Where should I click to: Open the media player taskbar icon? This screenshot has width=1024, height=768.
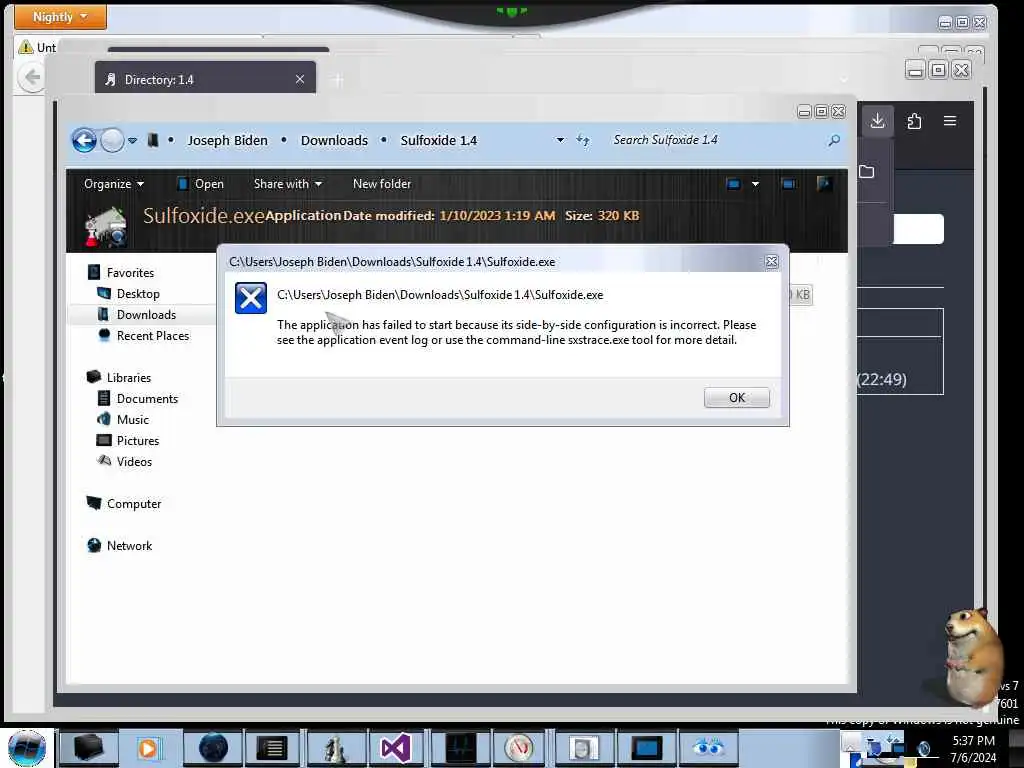[x=149, y=748]
